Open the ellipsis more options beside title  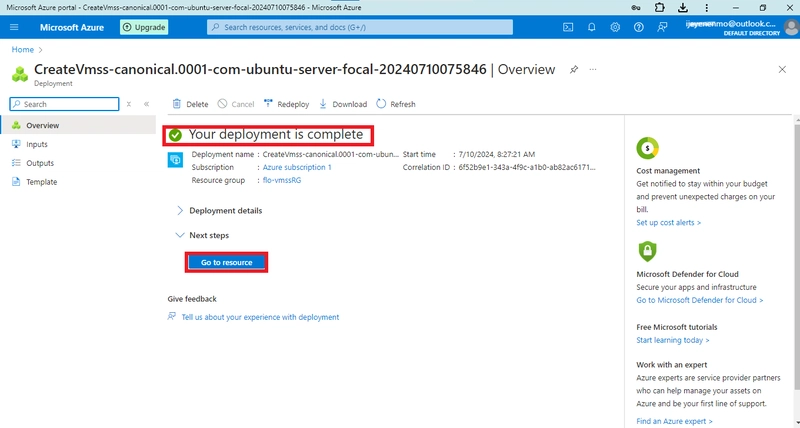[x=592, y=69]
